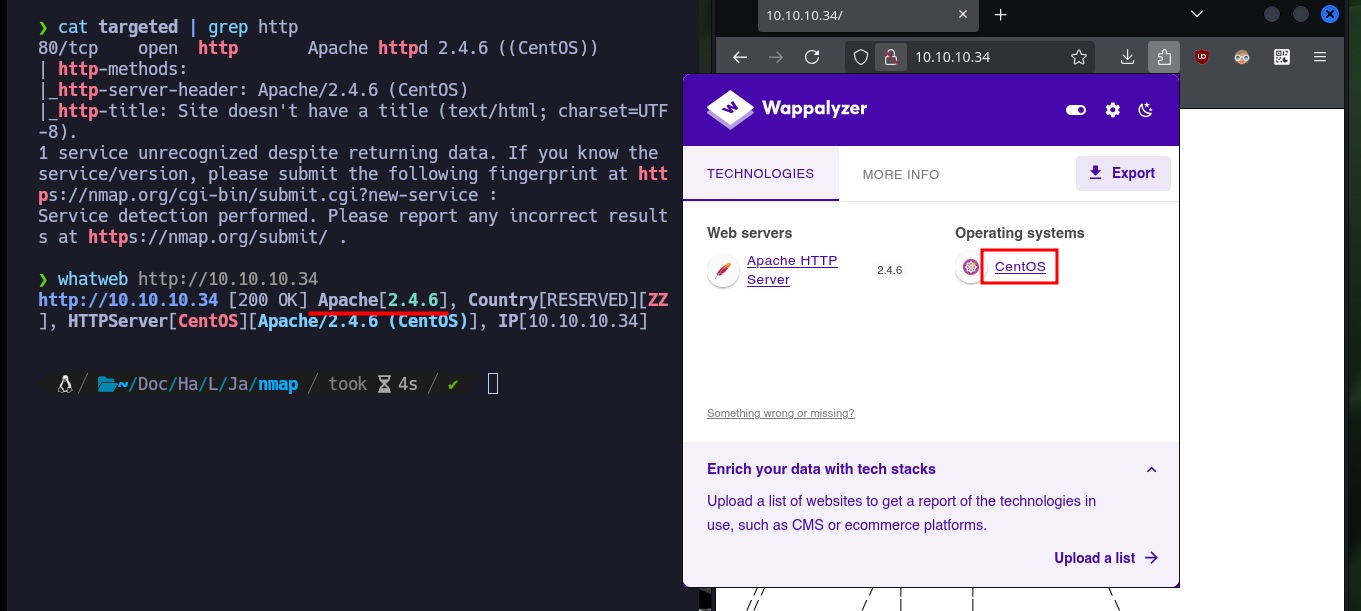Open the Apache HTTP Server link
Screen dimensions: 1361x611
[x=792, y=270]
